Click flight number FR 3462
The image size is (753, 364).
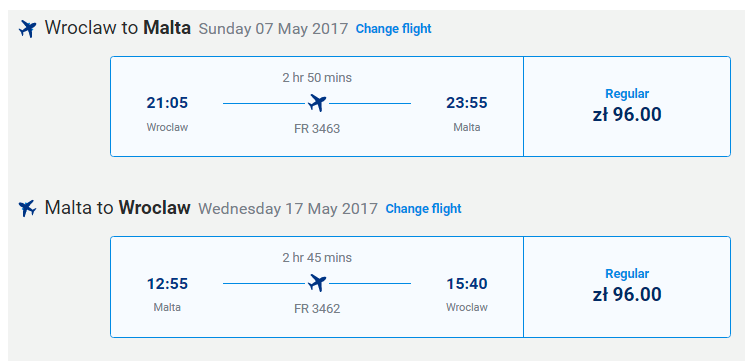(x=317, y=309)
